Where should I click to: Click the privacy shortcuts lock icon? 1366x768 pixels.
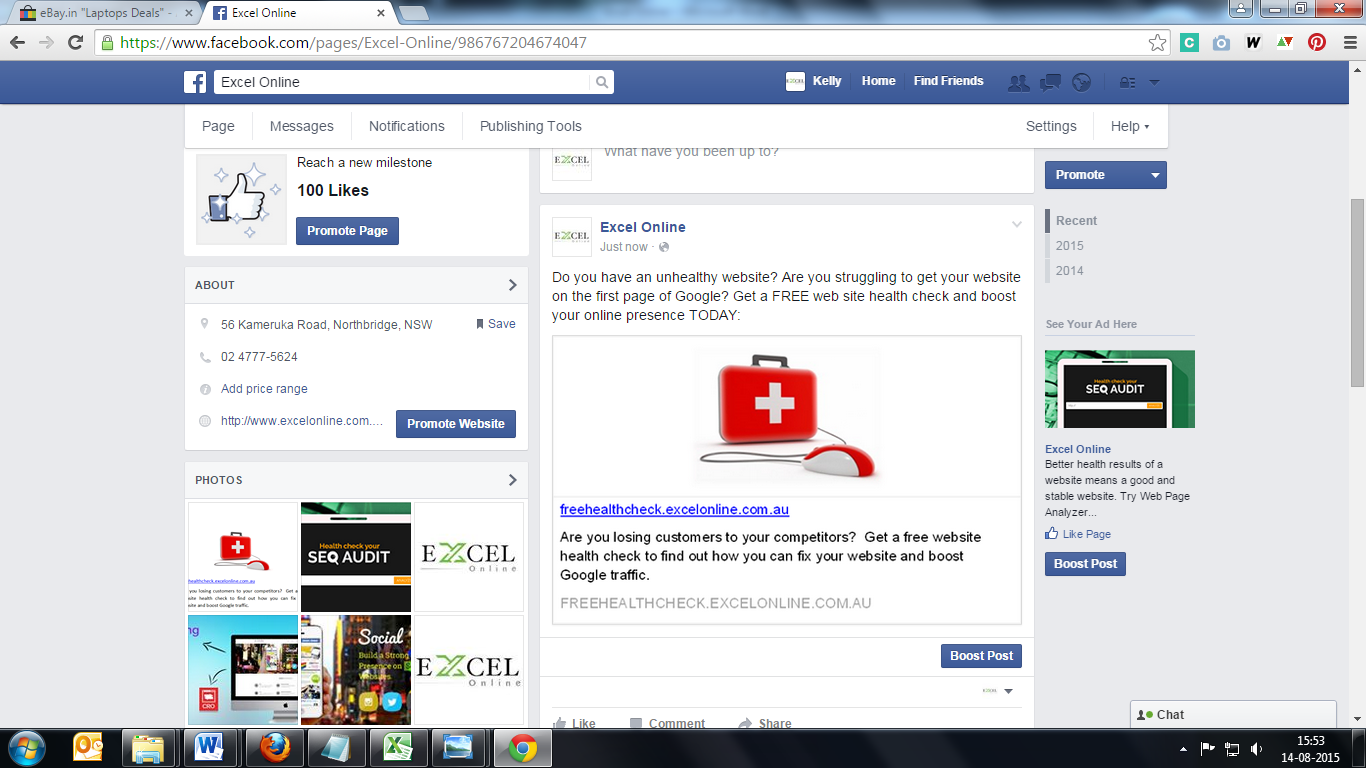point(1127,83)
